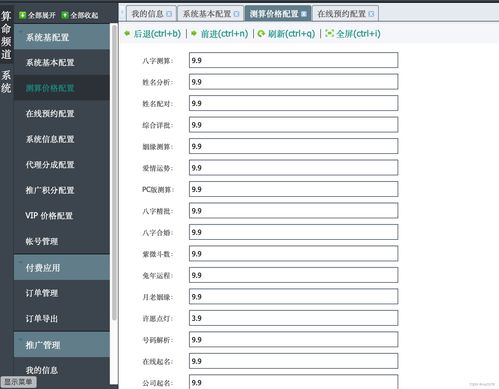Close the 系统基本配置 tab with its close icon
Screen dimensions: 499x389
pyautogui.click(x=237, y=14)
